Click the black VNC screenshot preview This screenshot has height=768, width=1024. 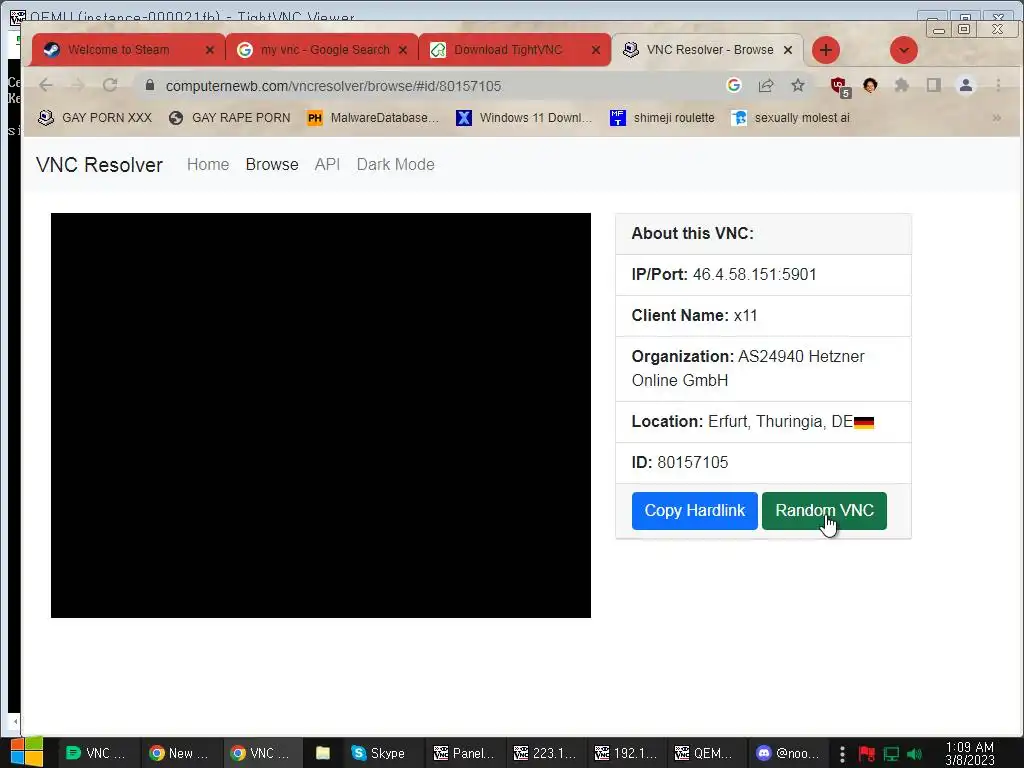click(321, 415)
